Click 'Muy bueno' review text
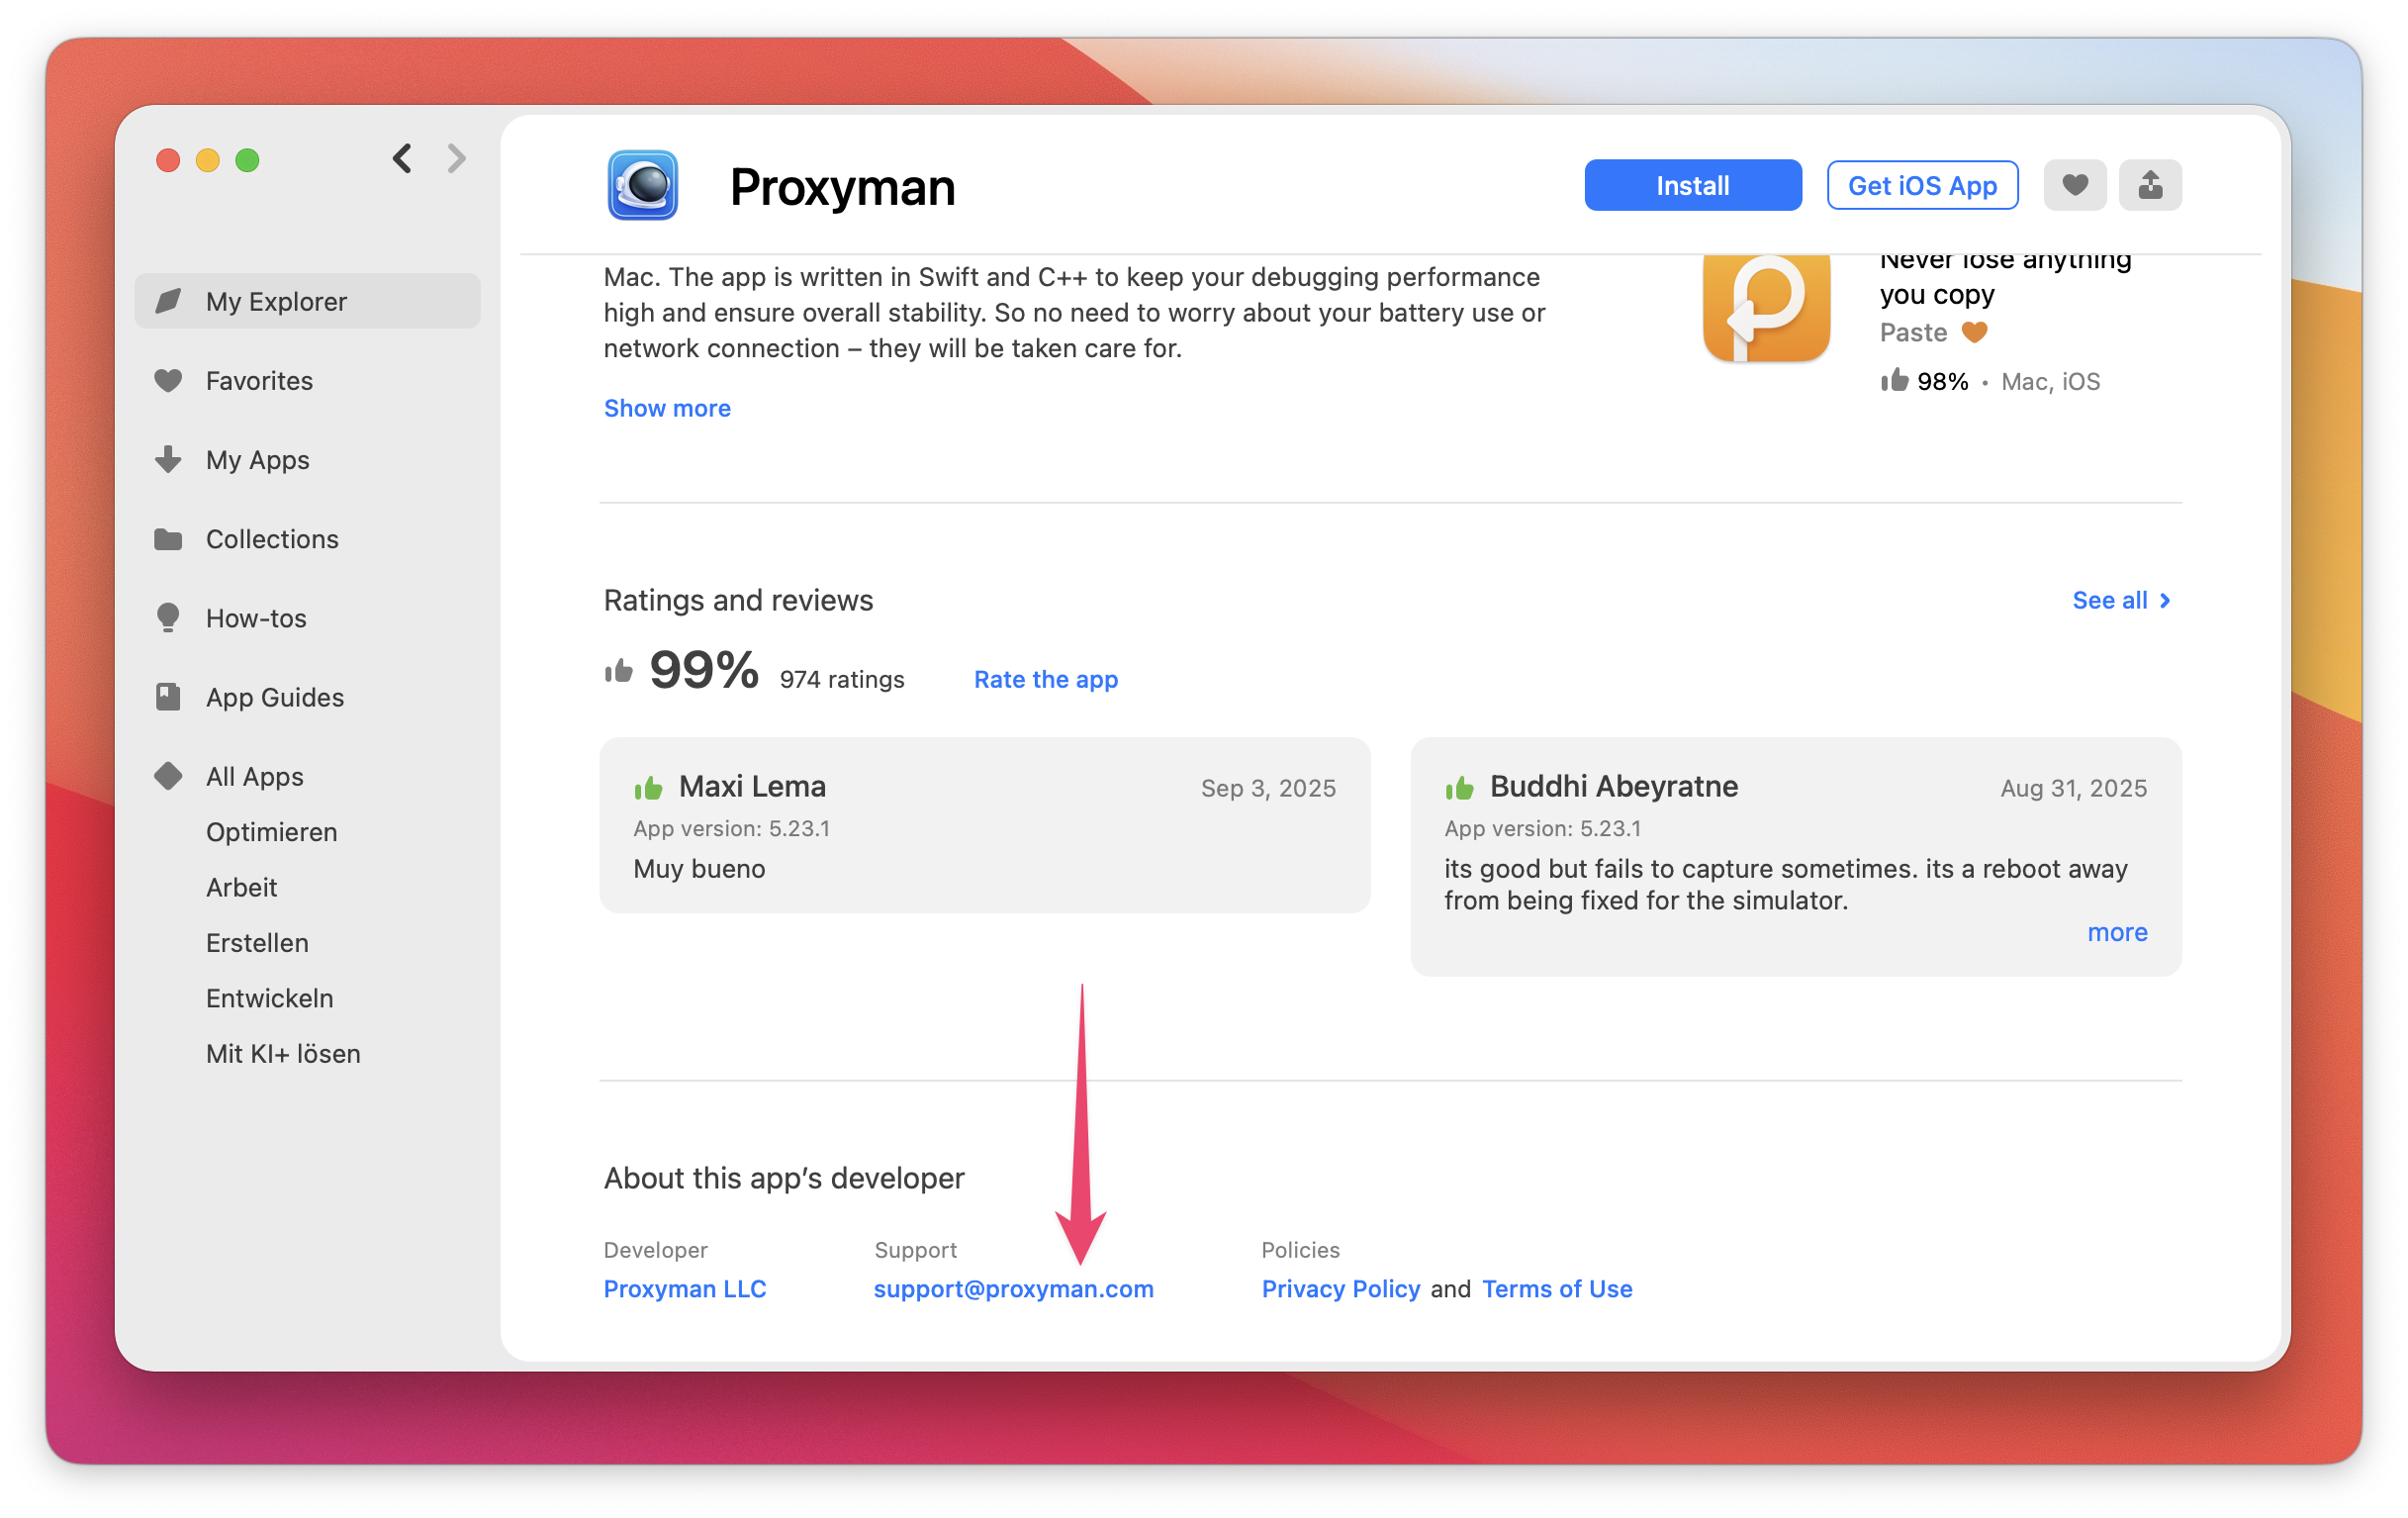This screenshot has width=2408, height=1518. click(699, 868)
